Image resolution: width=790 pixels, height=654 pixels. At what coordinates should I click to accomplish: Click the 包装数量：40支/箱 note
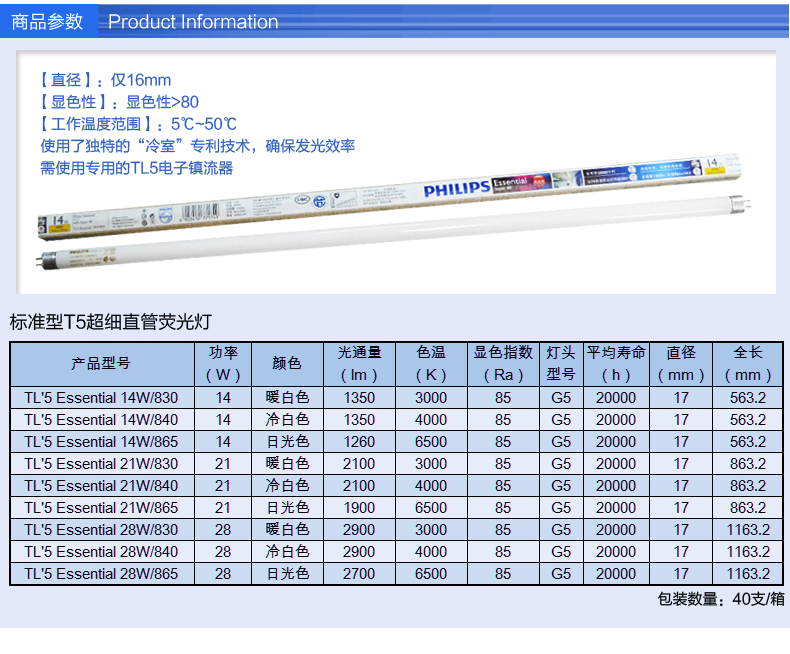point(721,599)
